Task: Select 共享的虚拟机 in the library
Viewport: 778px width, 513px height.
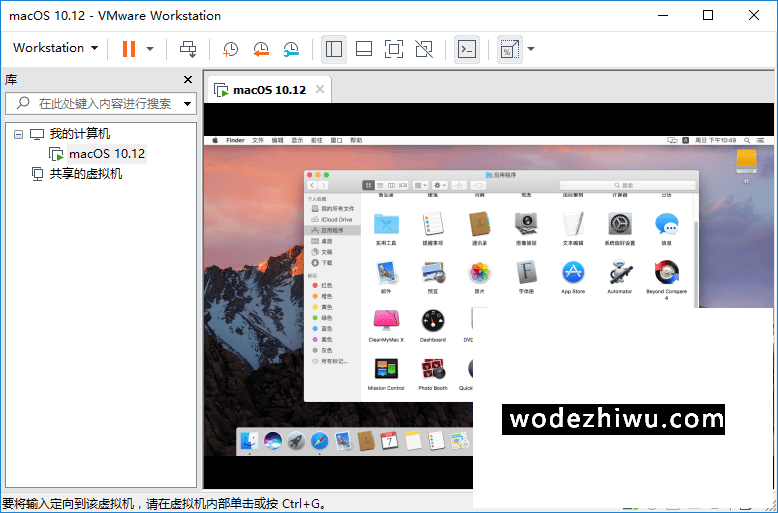Action: pos(85,174)
